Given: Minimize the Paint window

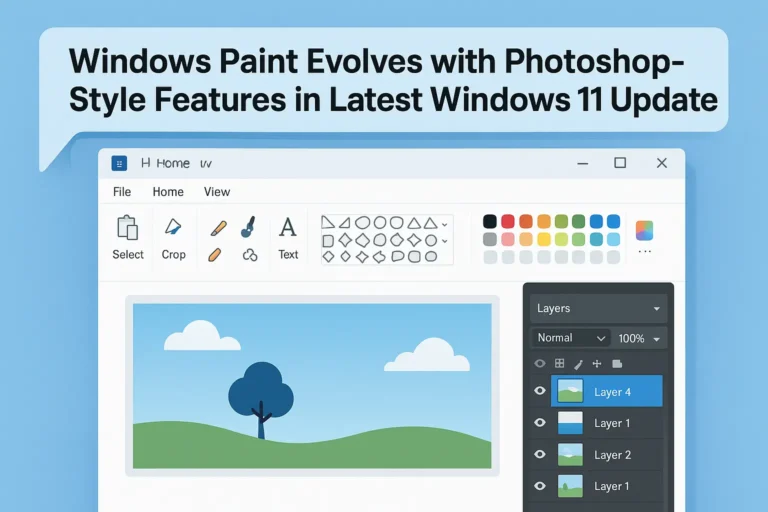Looking at the screenshot, I should coord(582,163).
